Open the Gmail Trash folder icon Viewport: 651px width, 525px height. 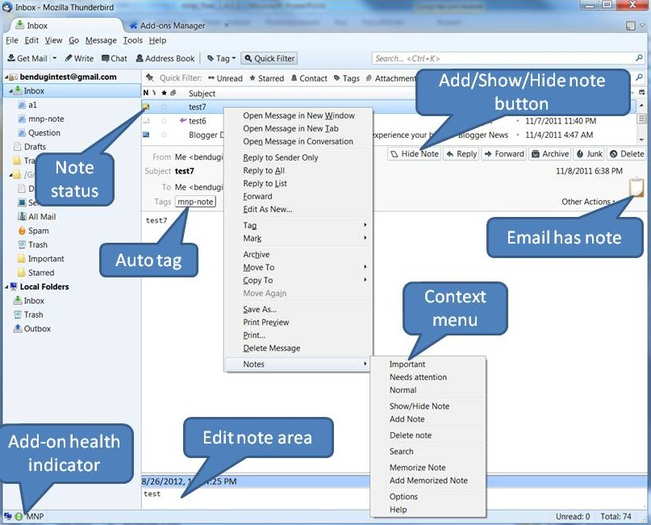pyautogui.click(x=22, y=245)
